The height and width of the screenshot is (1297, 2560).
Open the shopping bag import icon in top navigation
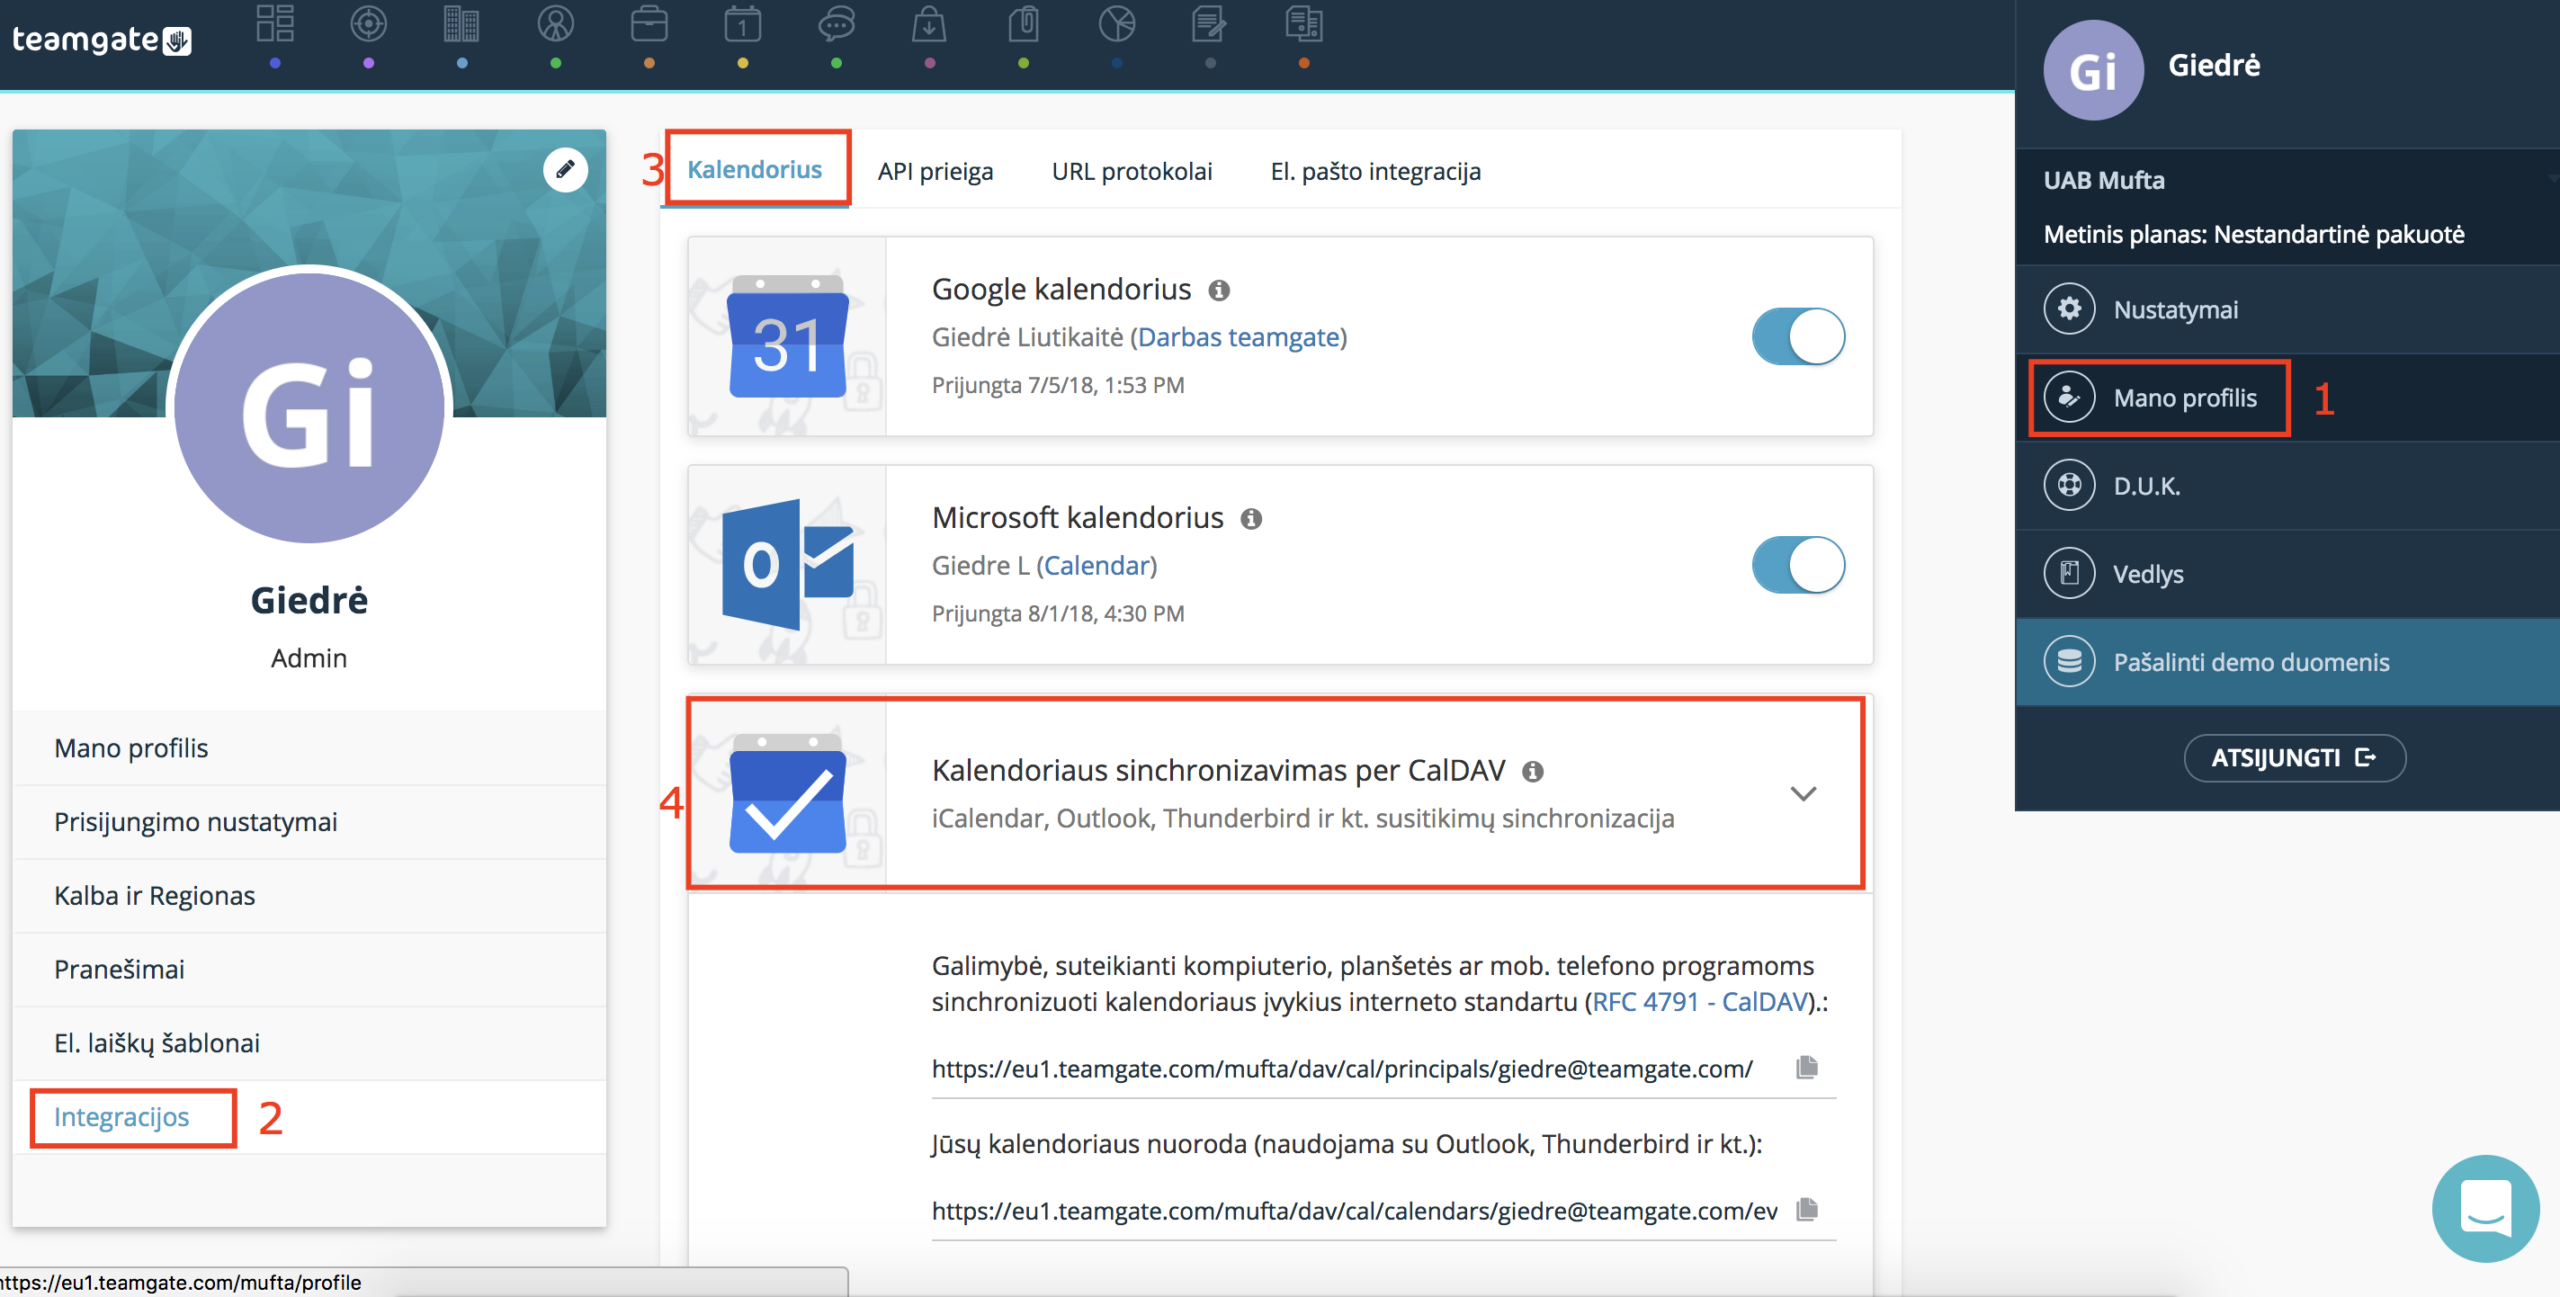(x=929, y=24)
